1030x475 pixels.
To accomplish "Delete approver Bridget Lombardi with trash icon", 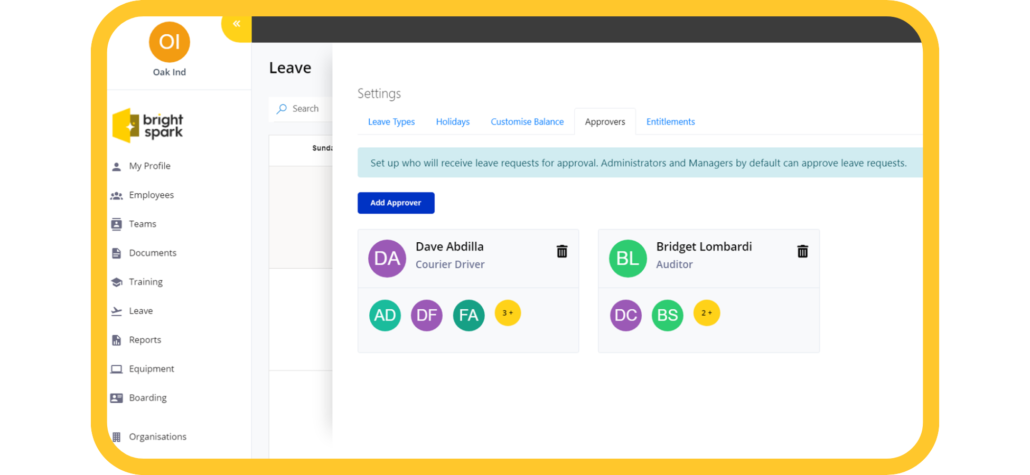I will 803,251.
